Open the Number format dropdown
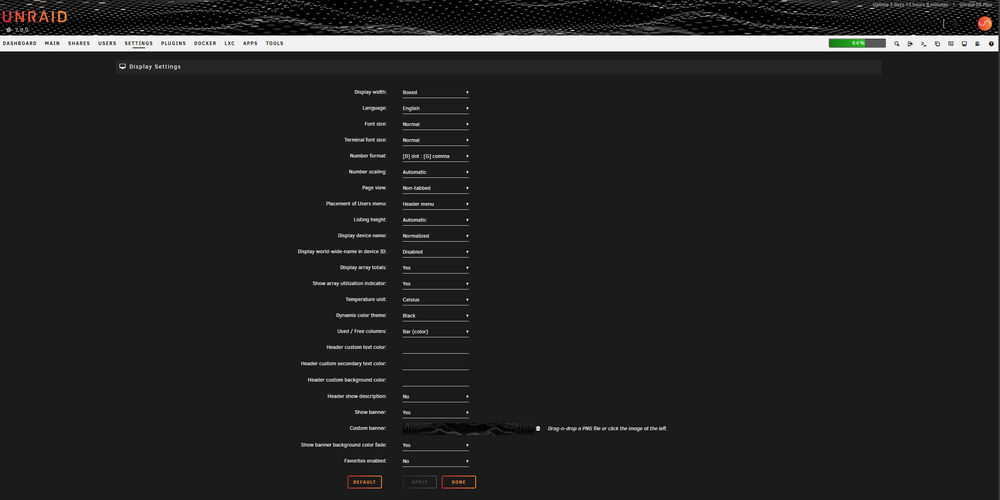1000x500 pixels. 436,156
